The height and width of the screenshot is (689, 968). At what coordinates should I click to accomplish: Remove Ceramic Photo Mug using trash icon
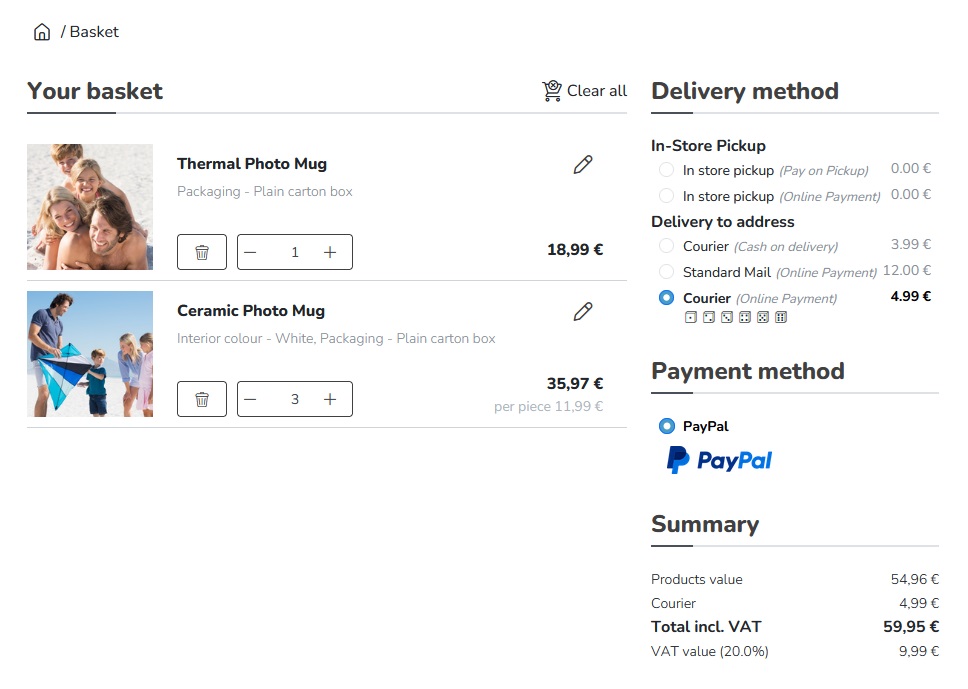tap(202, 399)
